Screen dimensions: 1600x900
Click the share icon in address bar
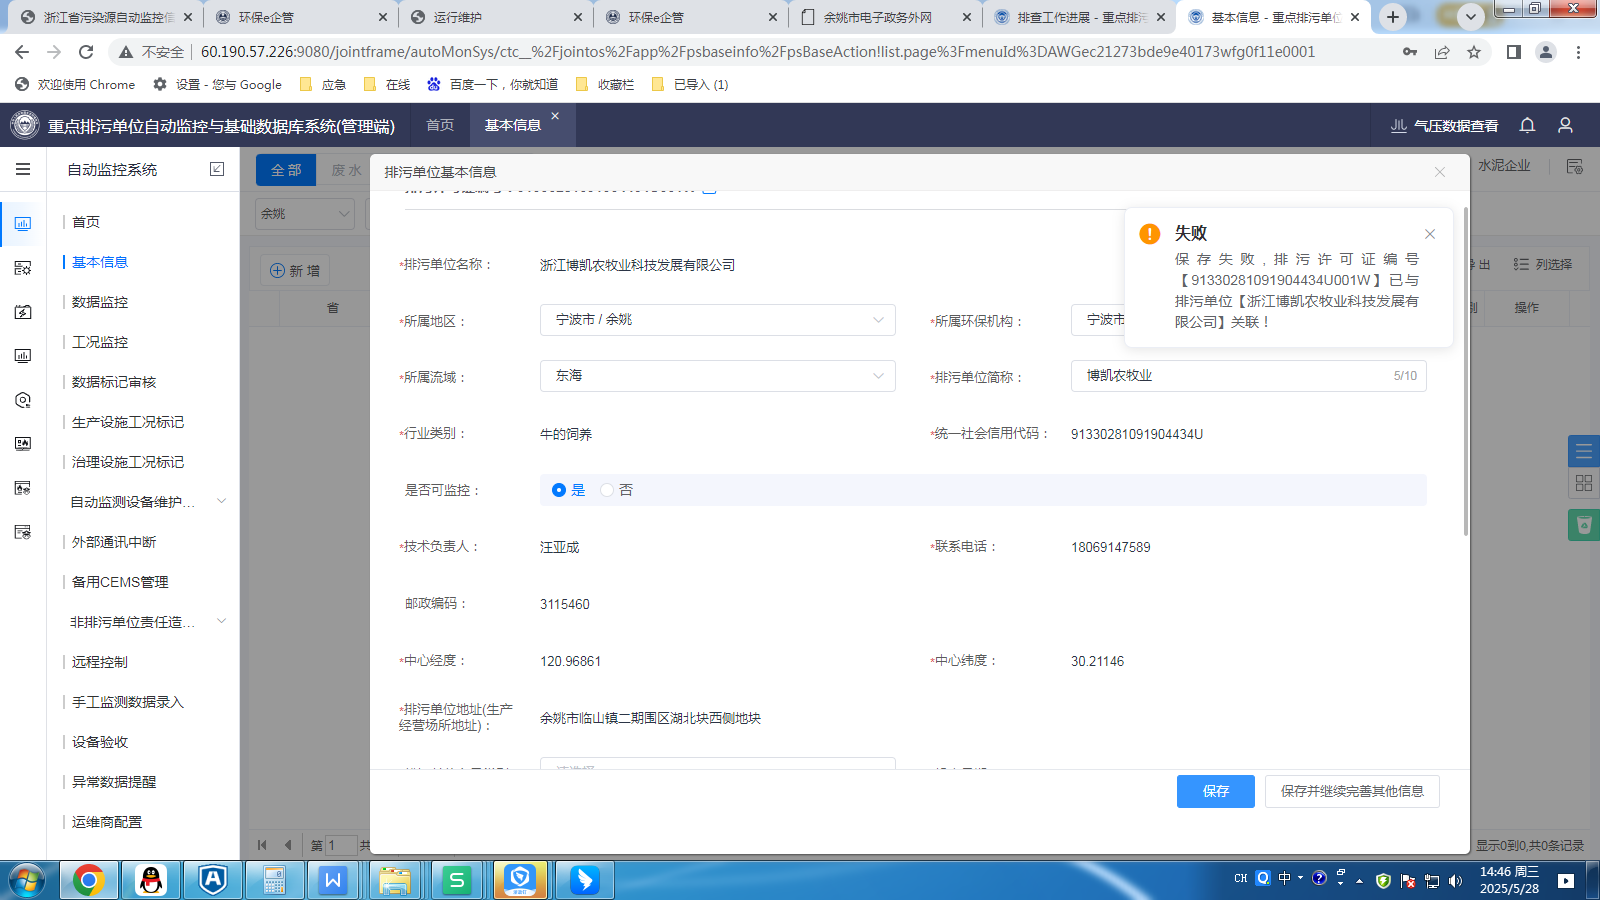[1442, 52]
